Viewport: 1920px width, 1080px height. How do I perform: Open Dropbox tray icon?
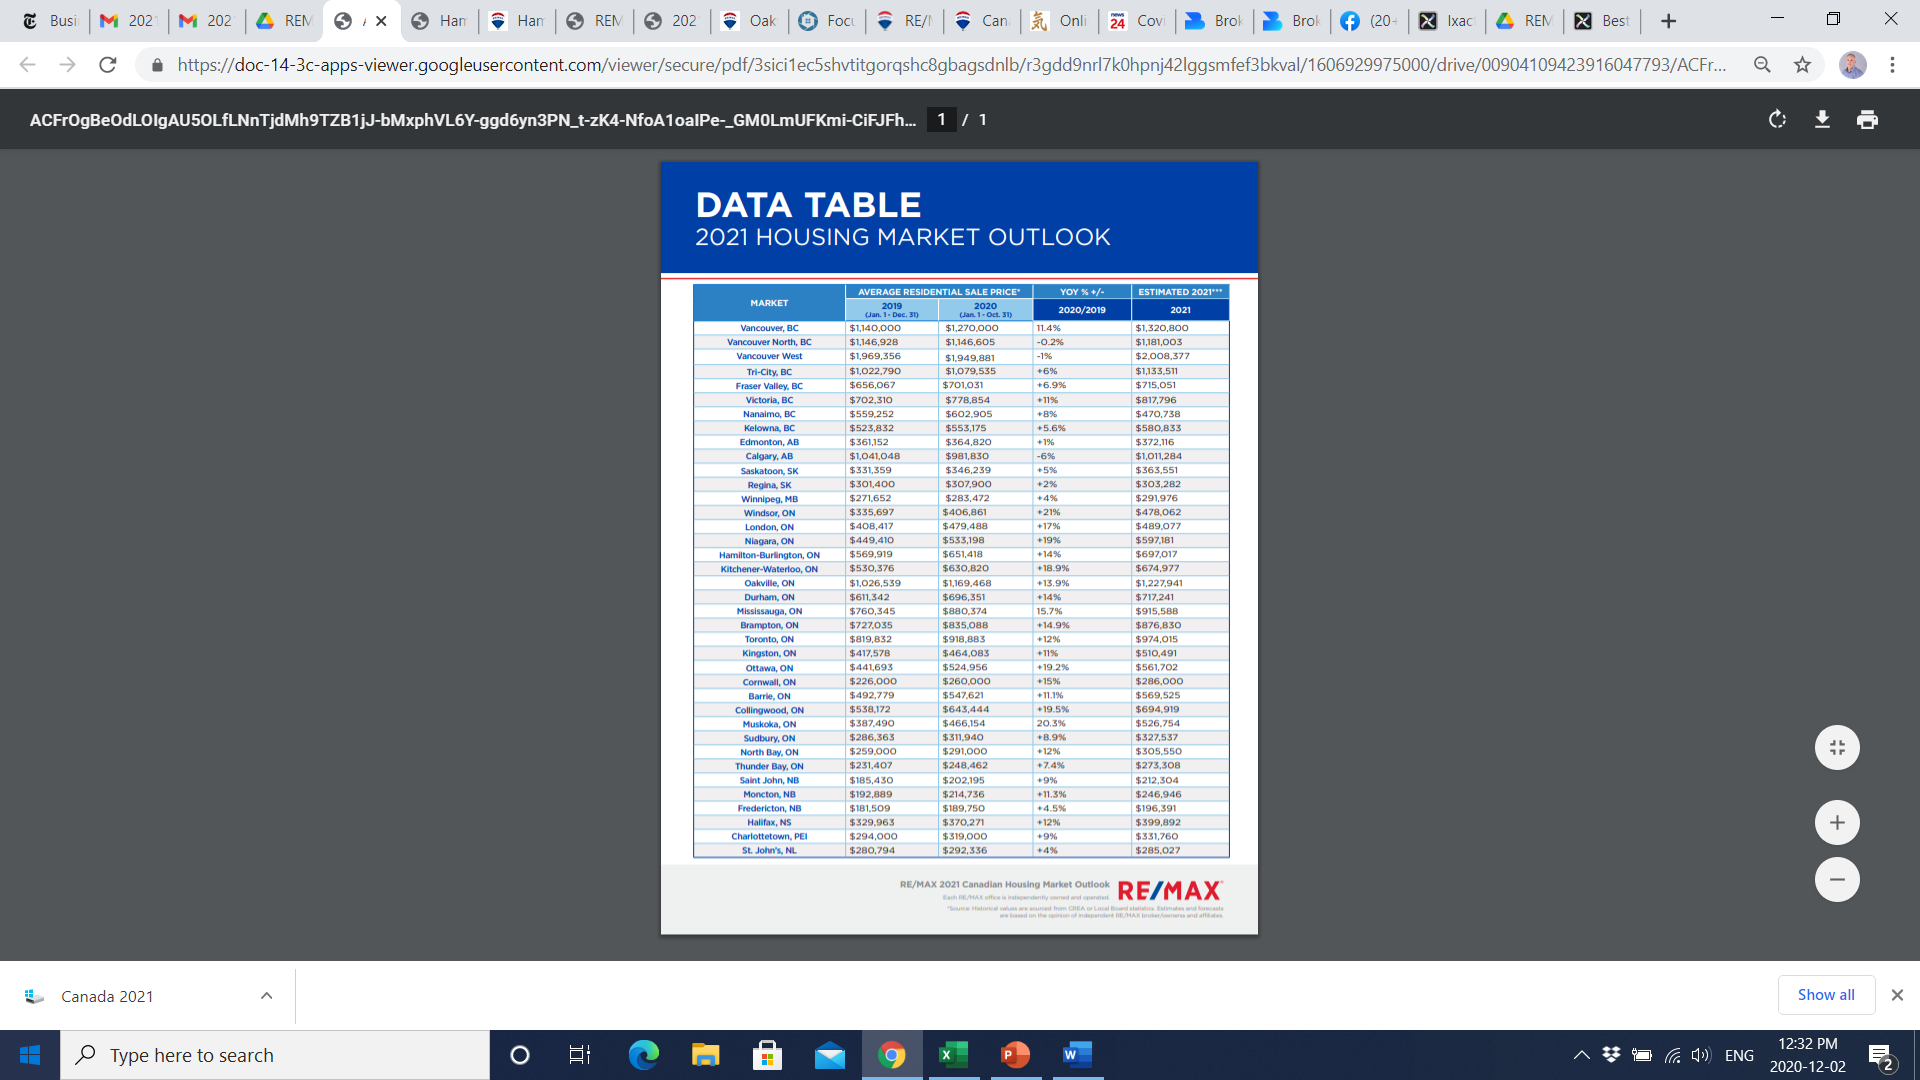click(1611, 1055)
